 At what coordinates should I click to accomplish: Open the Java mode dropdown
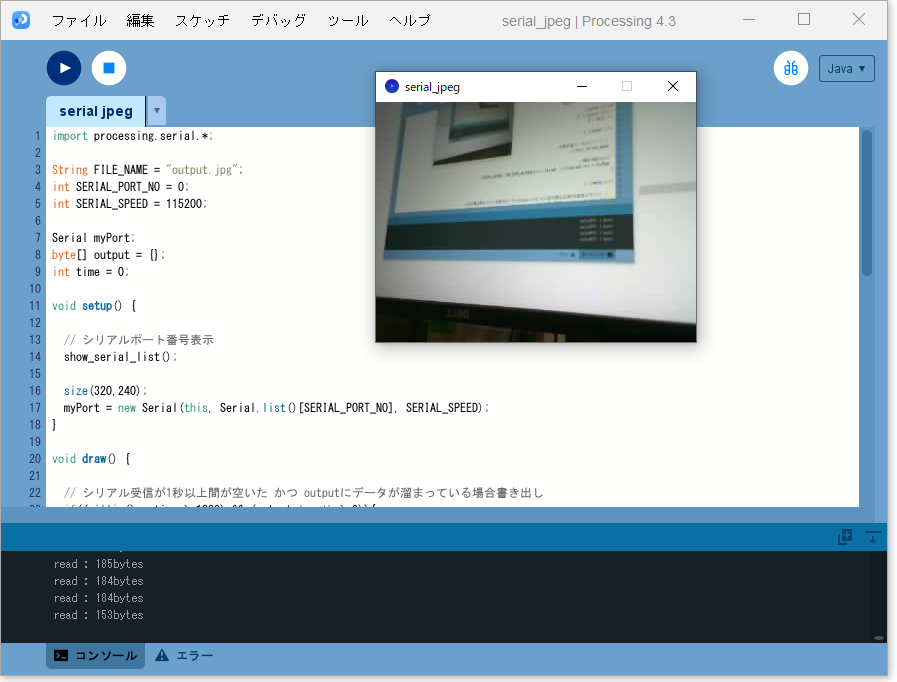coord(847,68)
